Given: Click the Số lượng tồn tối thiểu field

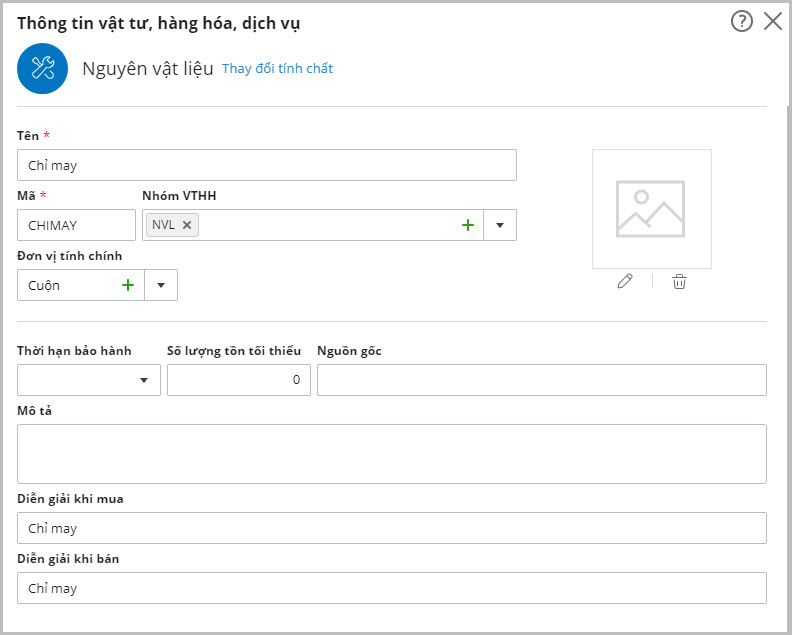Looking at the screenshot, I should click(x=238, y=380).
